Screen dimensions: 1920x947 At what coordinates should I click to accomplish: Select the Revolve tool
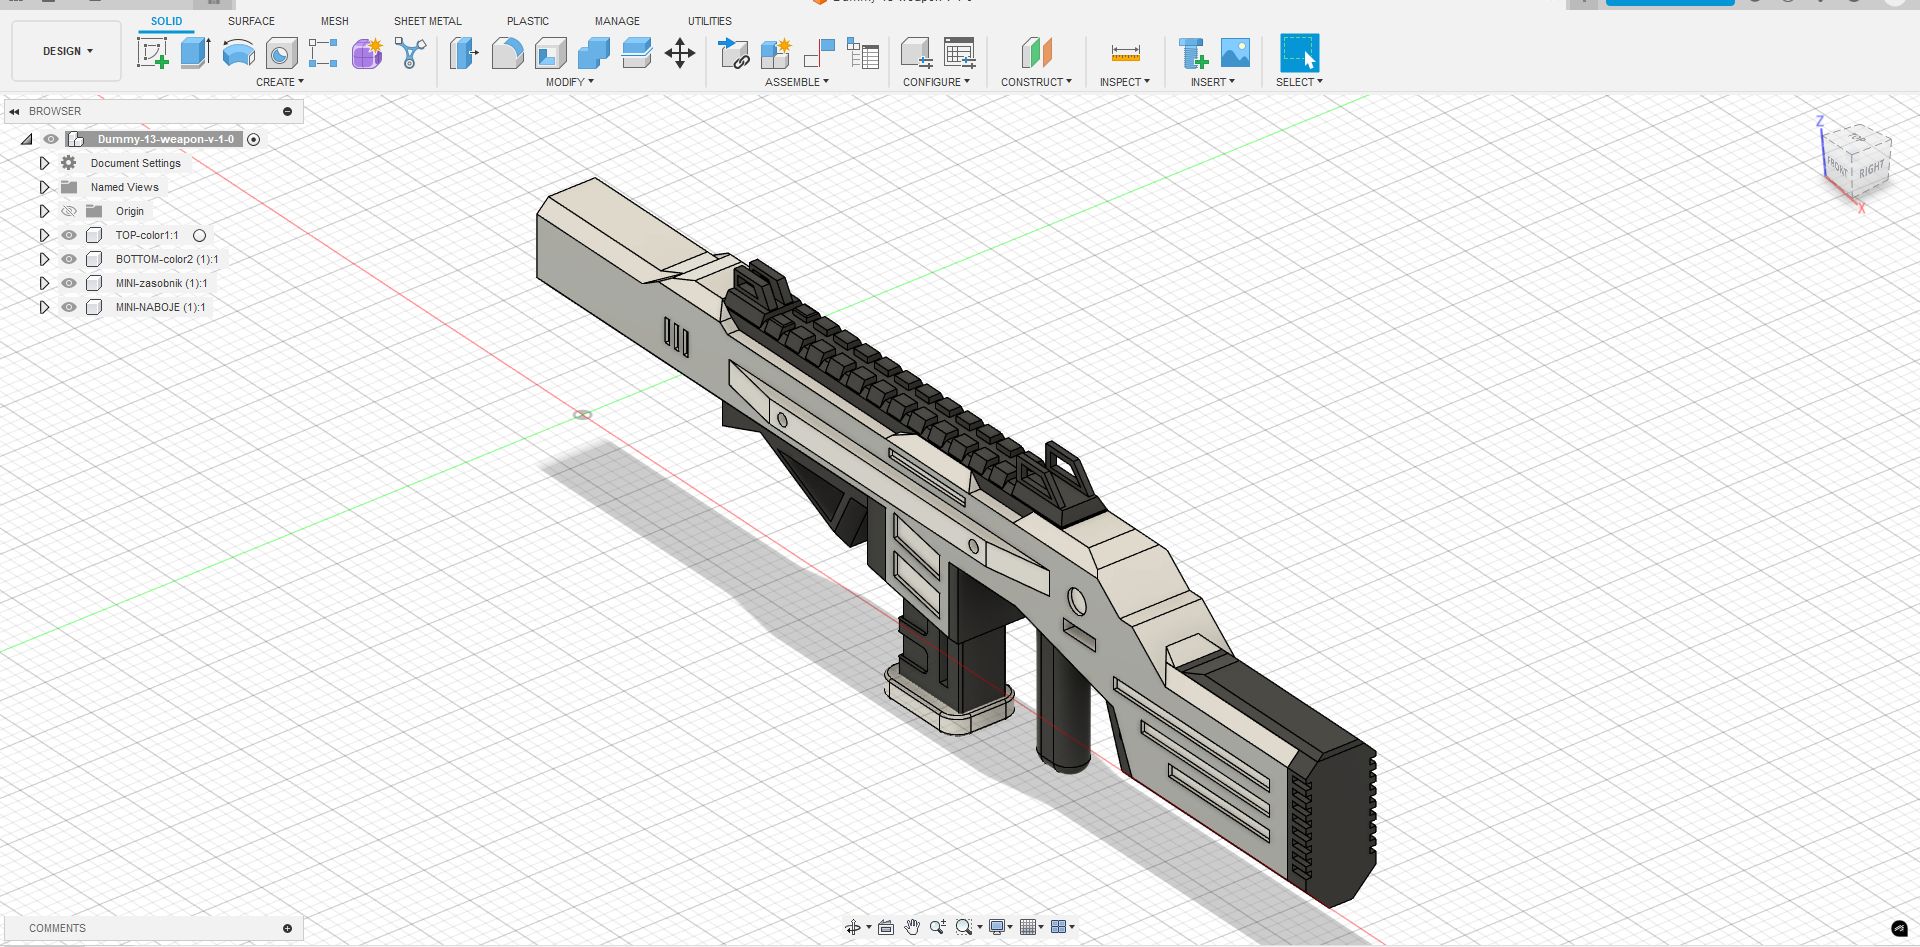point(238,53)
